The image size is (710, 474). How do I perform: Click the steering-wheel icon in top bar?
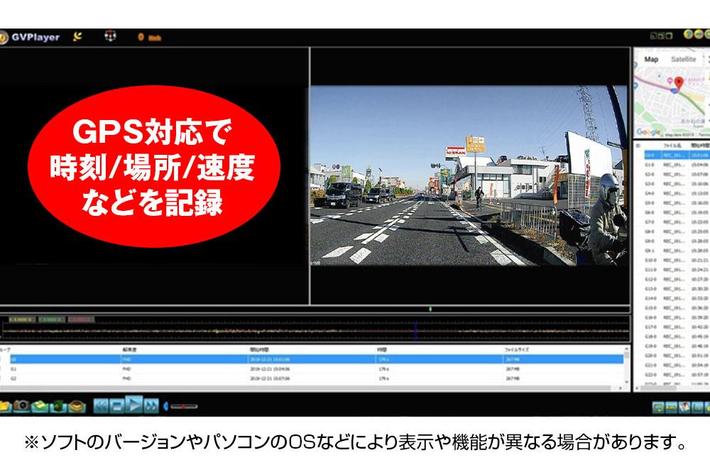pos(110,36)
